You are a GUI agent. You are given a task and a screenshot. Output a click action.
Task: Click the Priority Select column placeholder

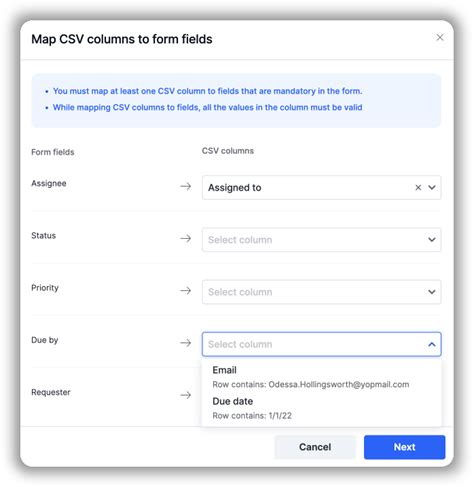tap(240, 292)
